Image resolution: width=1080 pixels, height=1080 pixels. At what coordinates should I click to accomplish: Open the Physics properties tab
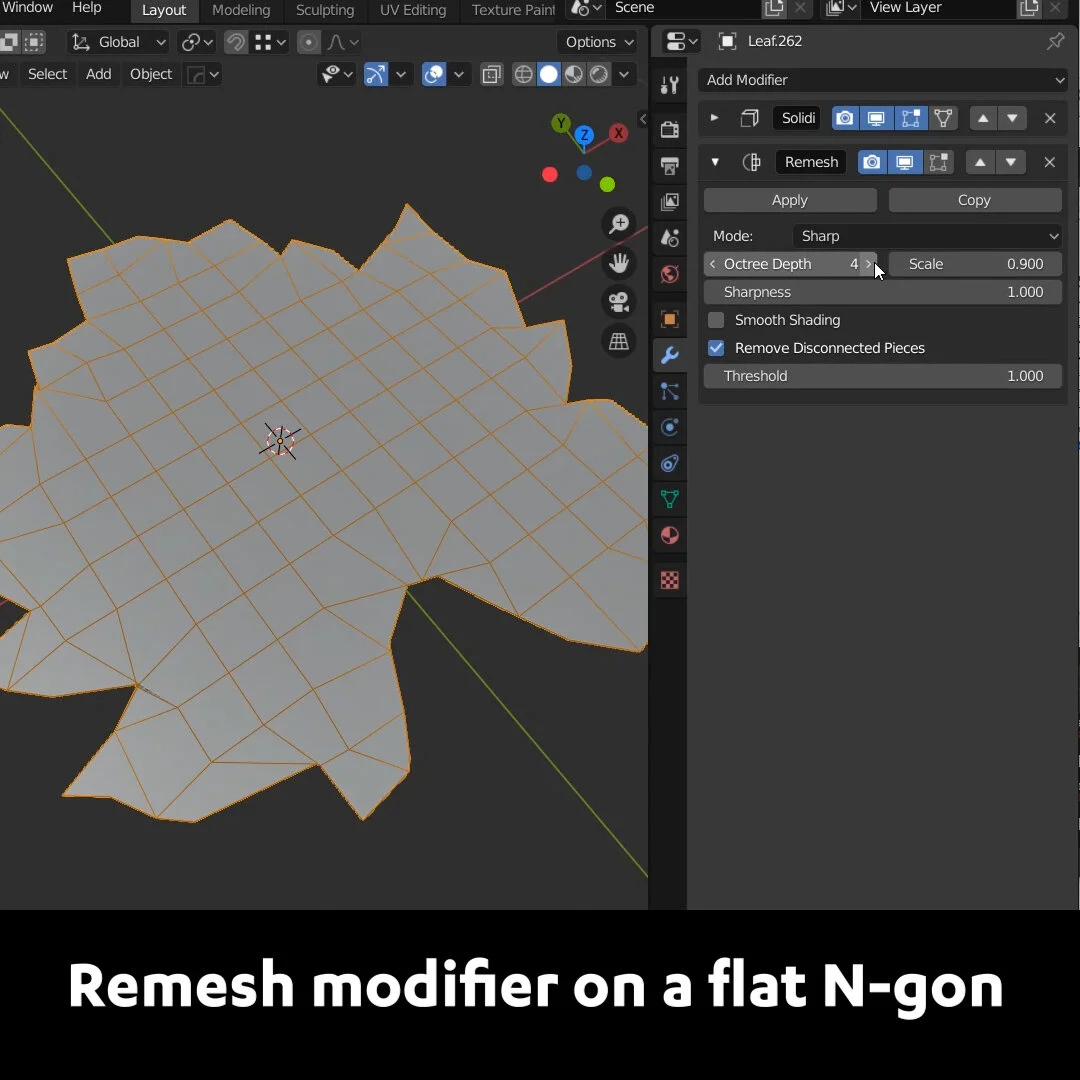tap(669, 427)
